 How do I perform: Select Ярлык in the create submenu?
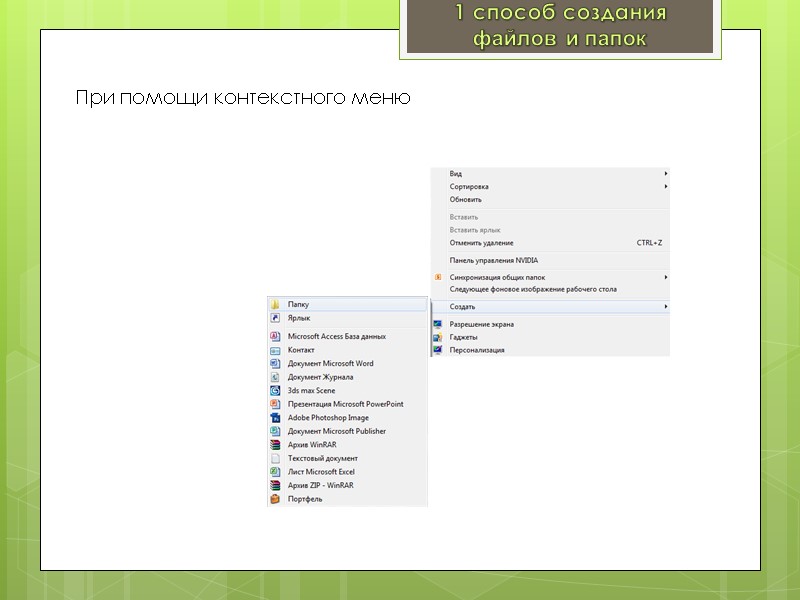347,318
